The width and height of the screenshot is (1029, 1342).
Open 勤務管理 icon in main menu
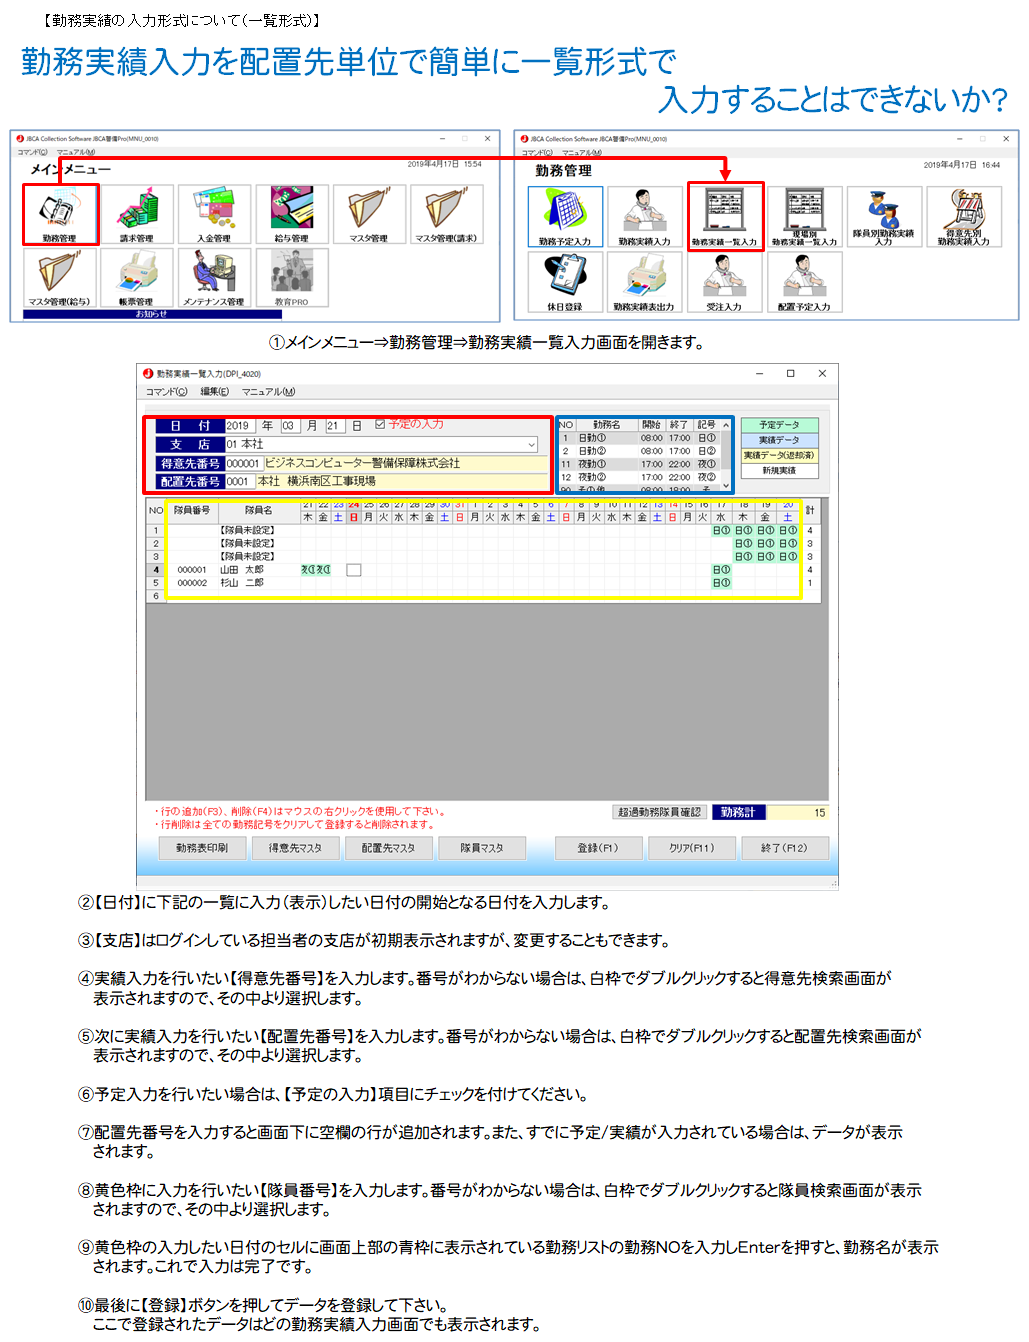point(60,213)
